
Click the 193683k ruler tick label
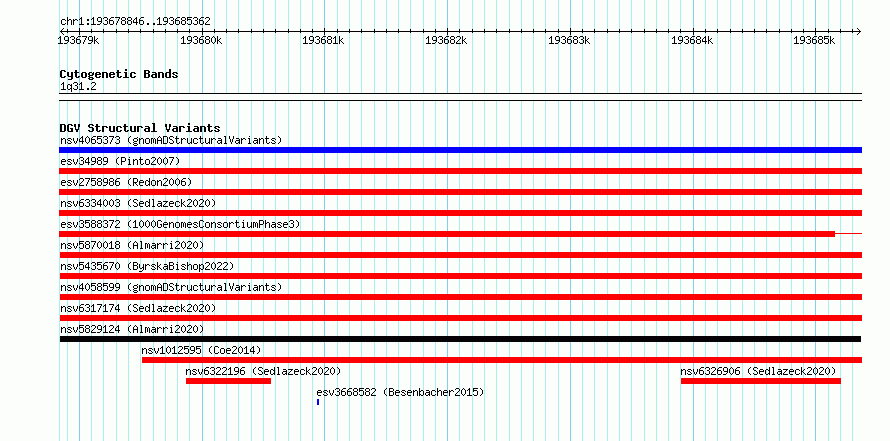[569, 41]
